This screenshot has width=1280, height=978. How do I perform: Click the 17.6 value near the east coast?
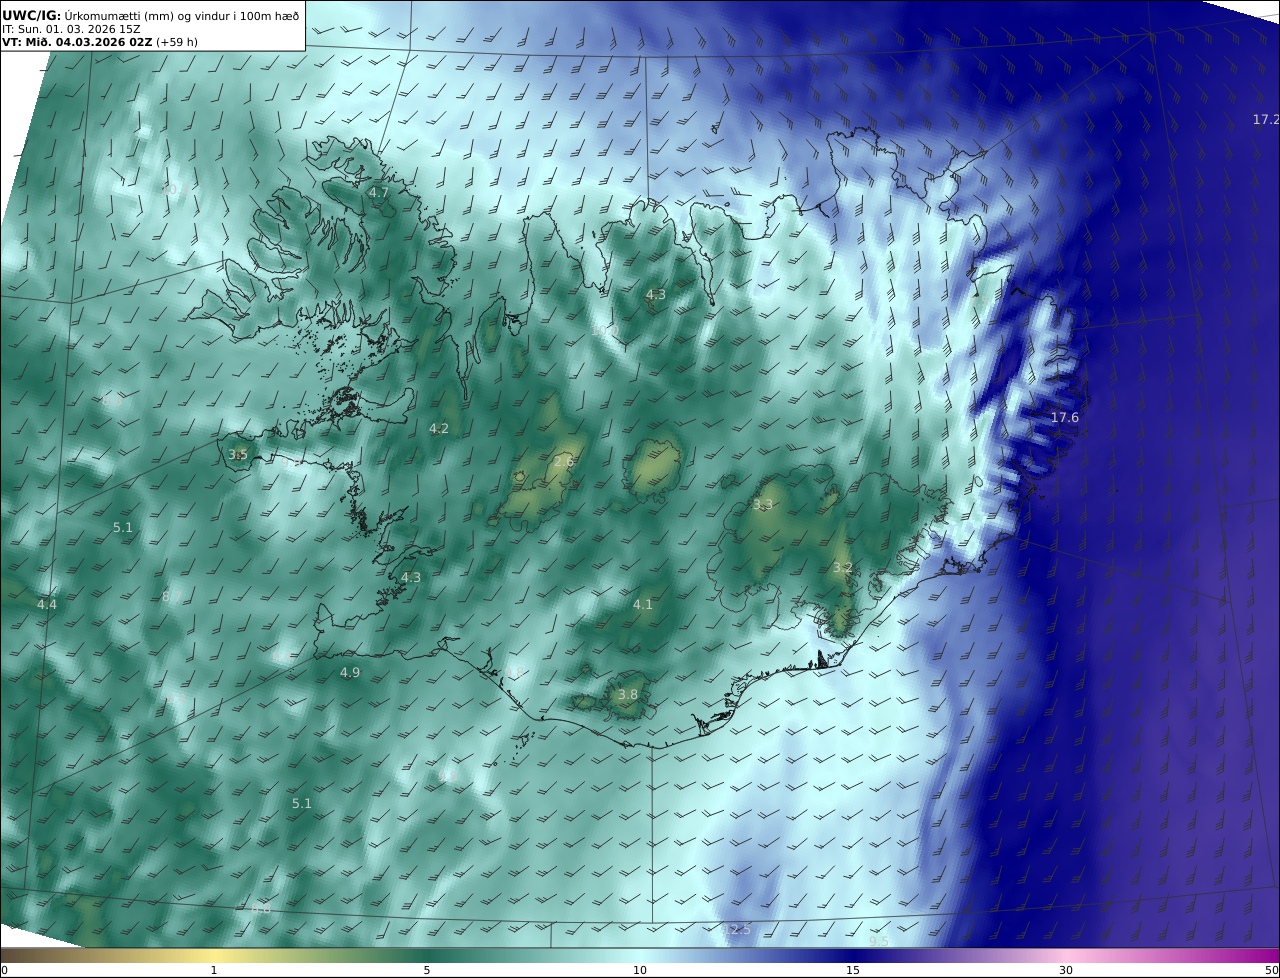1064,417
